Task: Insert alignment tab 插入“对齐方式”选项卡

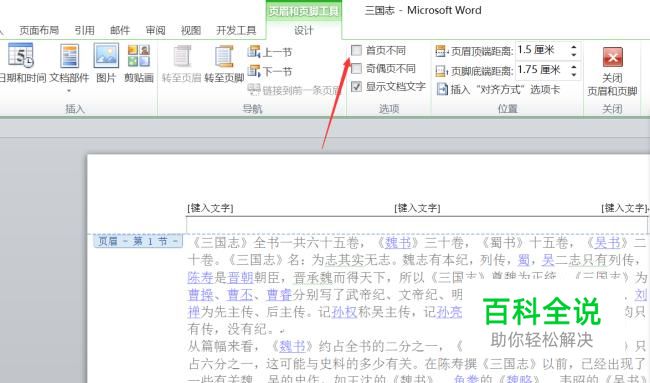Action: click(x=498, y=89)
